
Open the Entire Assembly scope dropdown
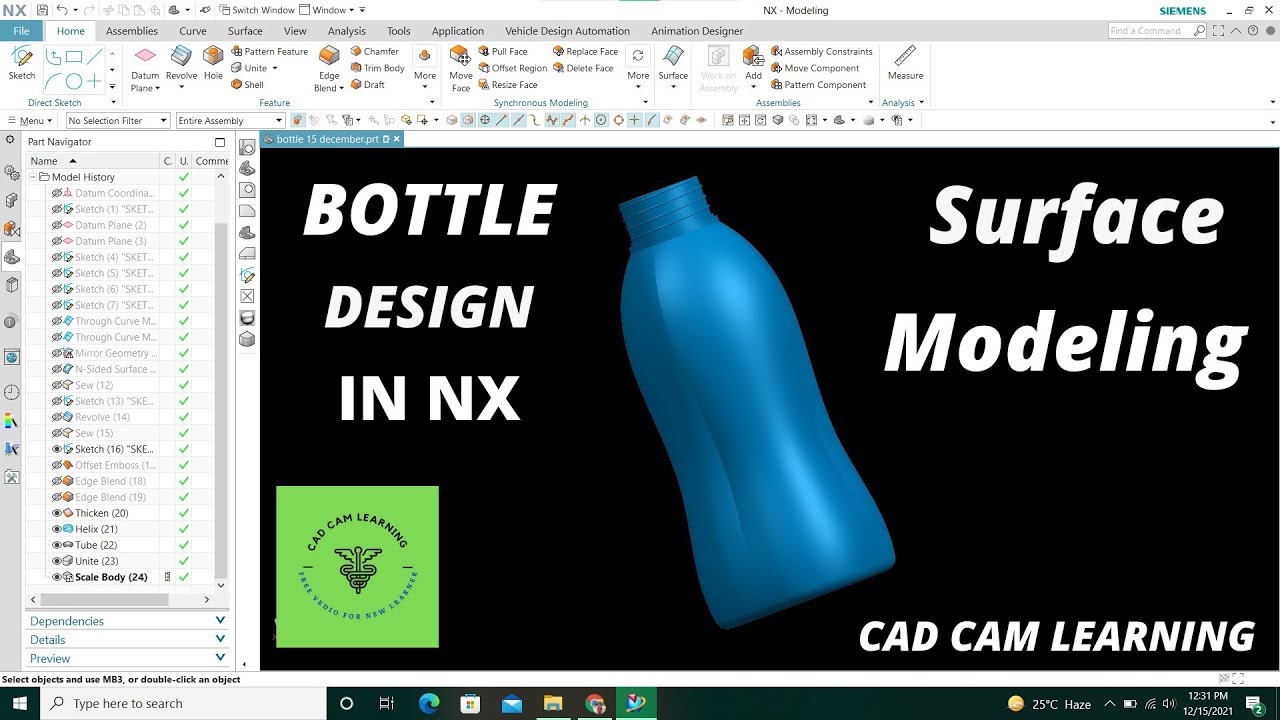[x=231, y=120]
